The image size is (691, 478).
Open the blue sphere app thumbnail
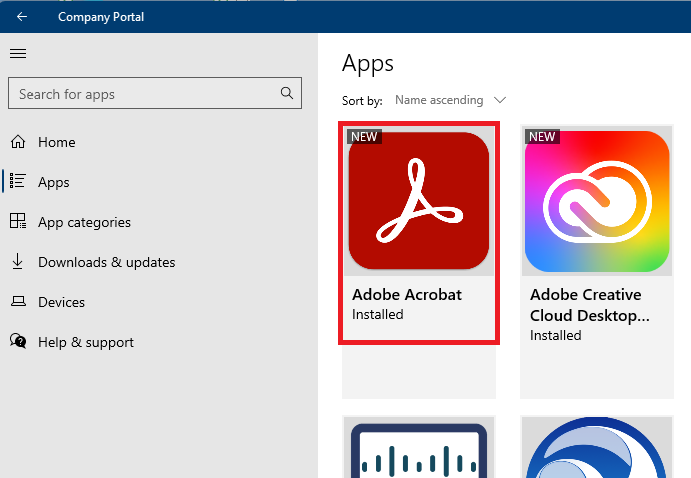coord(597,450)
